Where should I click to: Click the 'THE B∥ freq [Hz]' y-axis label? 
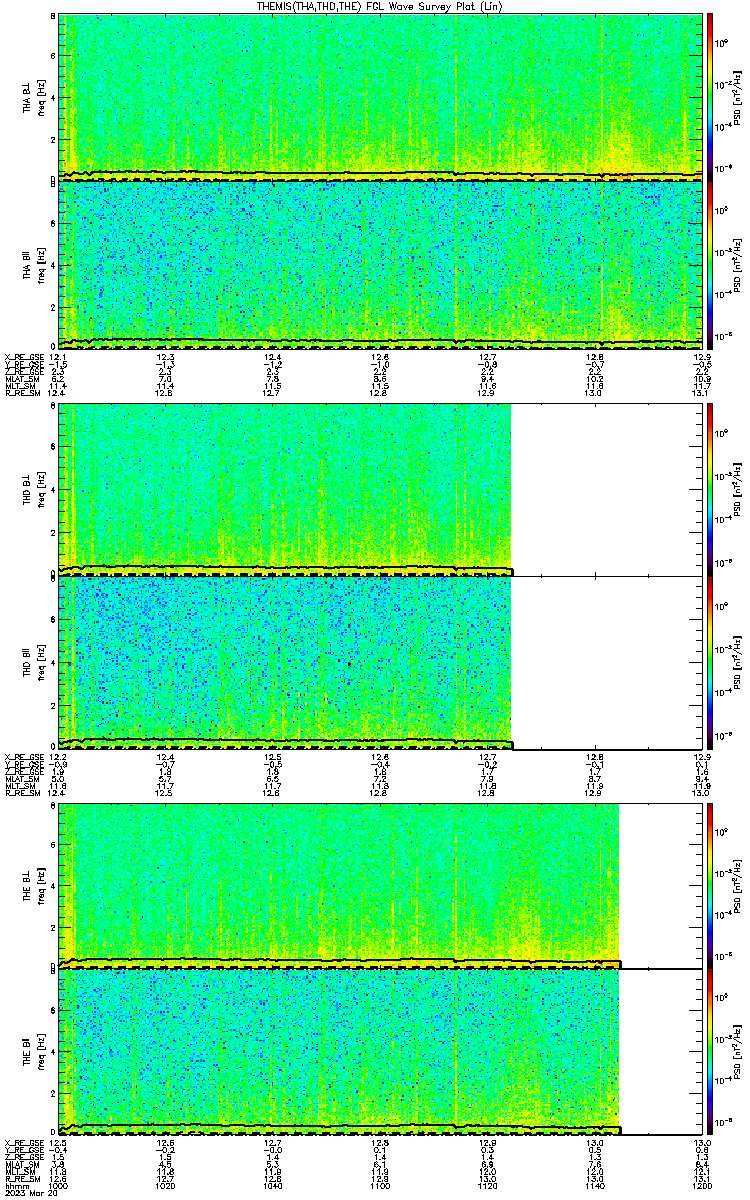[33, 1052]
